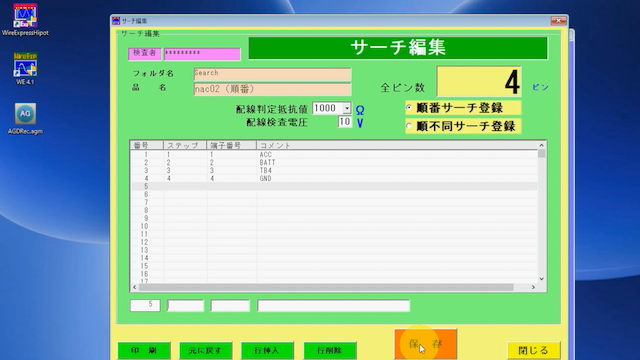Select empty row number 5 in table
640x360 pixels.
coord(334,187)
